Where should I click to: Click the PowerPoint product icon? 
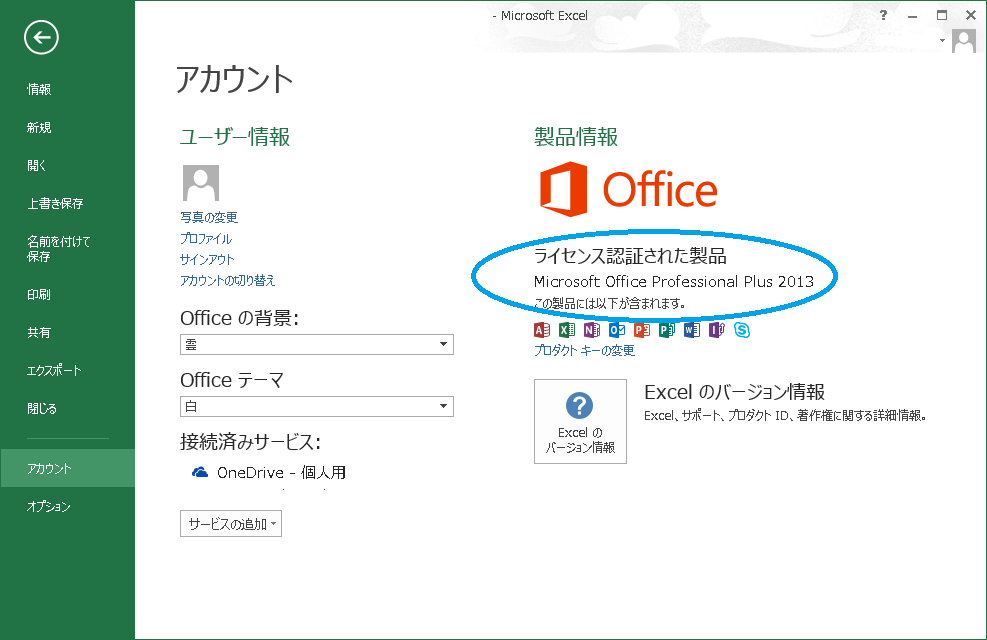click(642, 330)
